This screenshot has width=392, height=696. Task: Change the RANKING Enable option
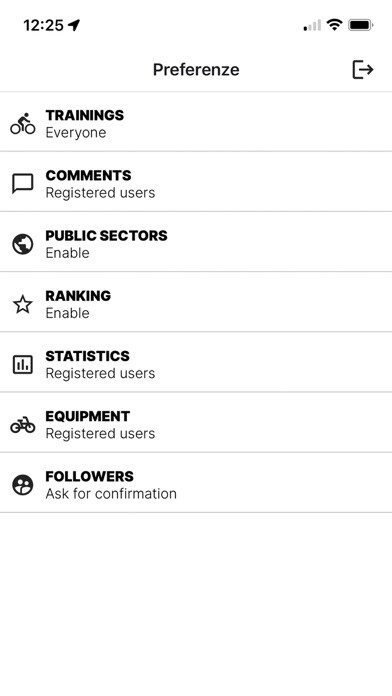click(x=196, y=302)
